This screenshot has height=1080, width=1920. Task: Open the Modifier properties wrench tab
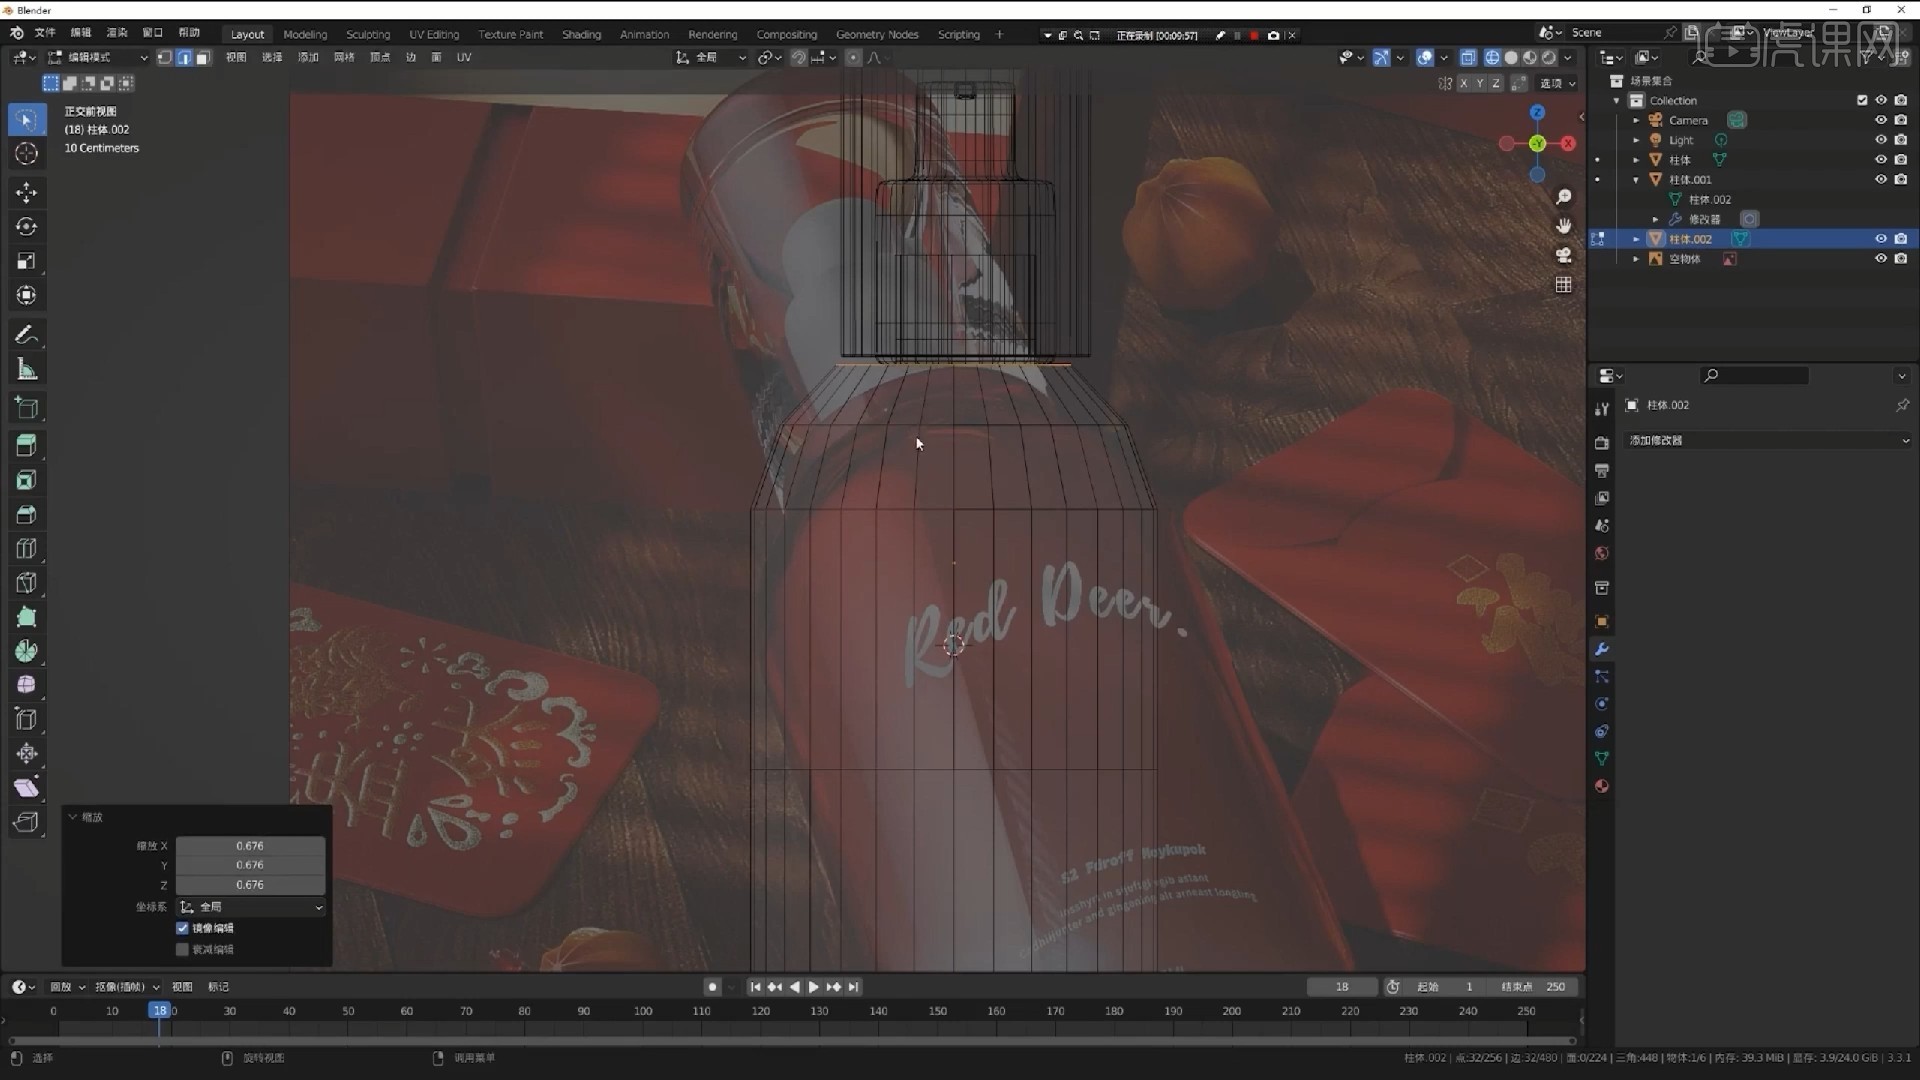(1602, 649)
